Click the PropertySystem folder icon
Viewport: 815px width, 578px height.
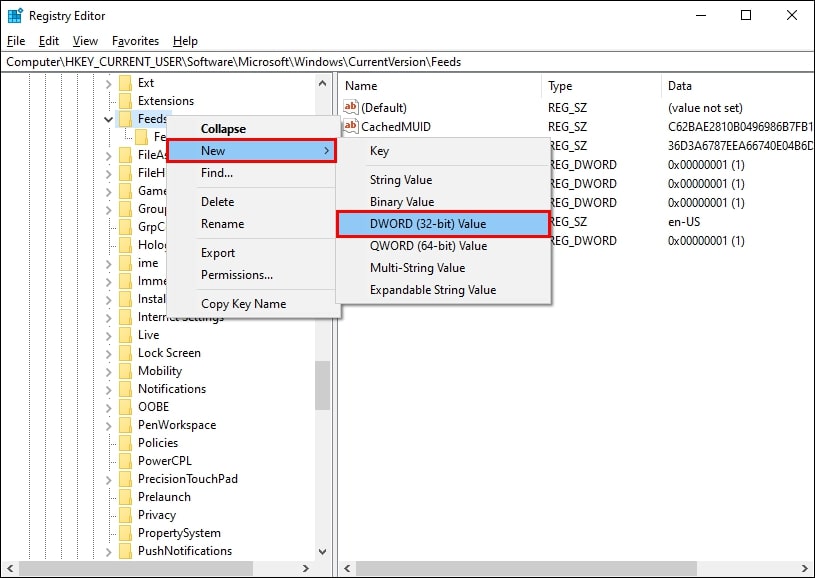(125, 533)
